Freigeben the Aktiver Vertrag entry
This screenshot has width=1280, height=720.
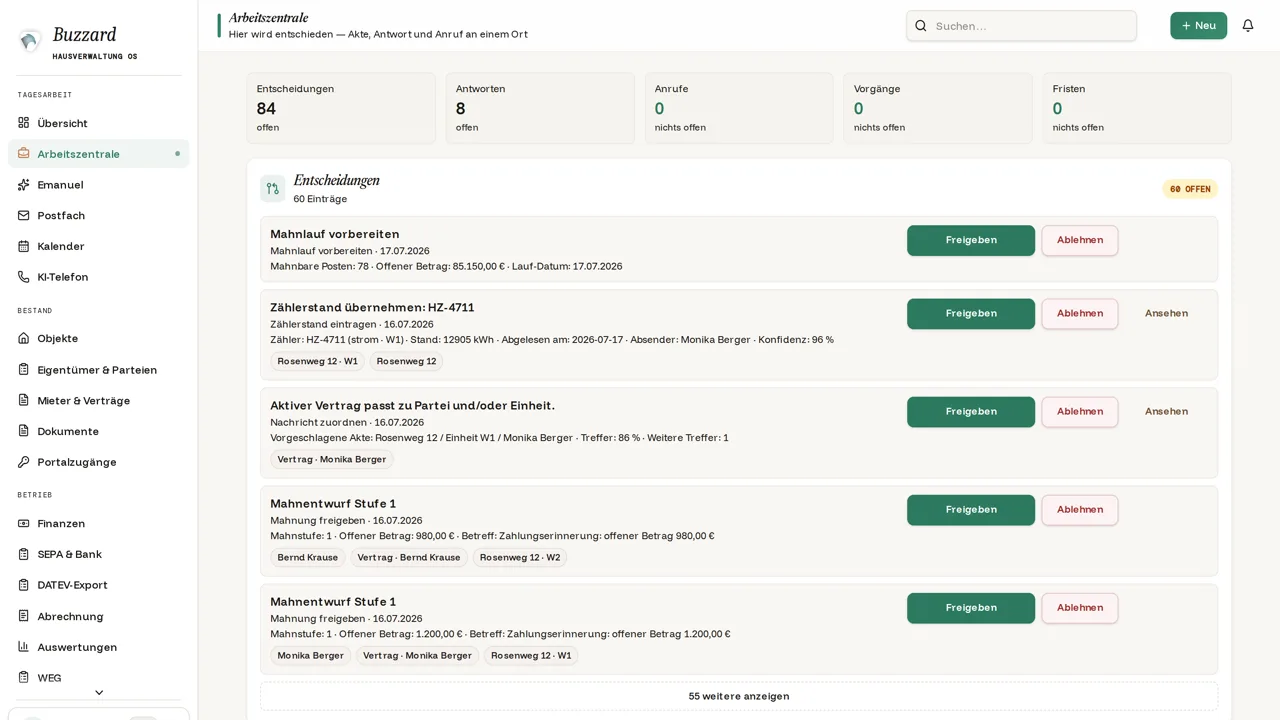click(x=971, y=412)
